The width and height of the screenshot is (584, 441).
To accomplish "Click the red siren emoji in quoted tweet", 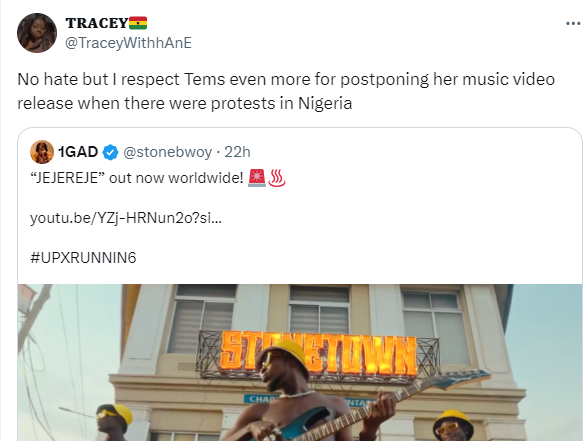I will pyautogui.click(x=257, y=178).
